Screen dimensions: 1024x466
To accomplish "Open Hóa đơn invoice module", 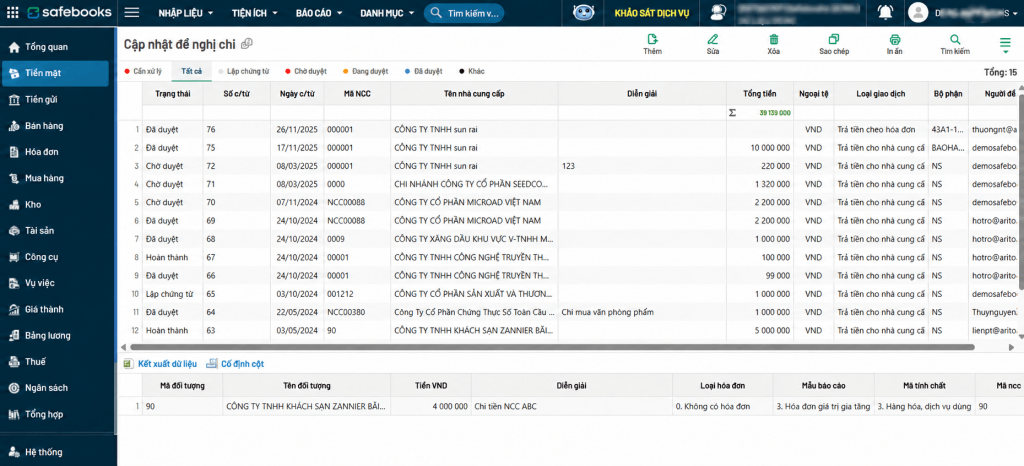I will pyautogui.click(x=55, y=152).
